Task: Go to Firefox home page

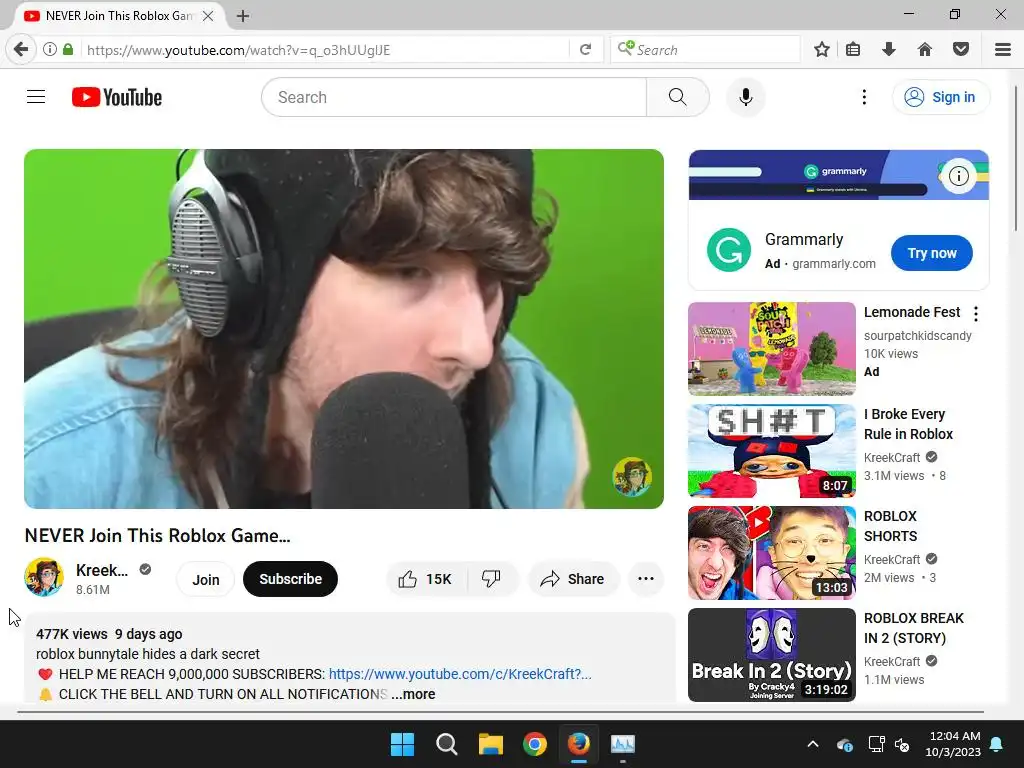Action: 925,50
